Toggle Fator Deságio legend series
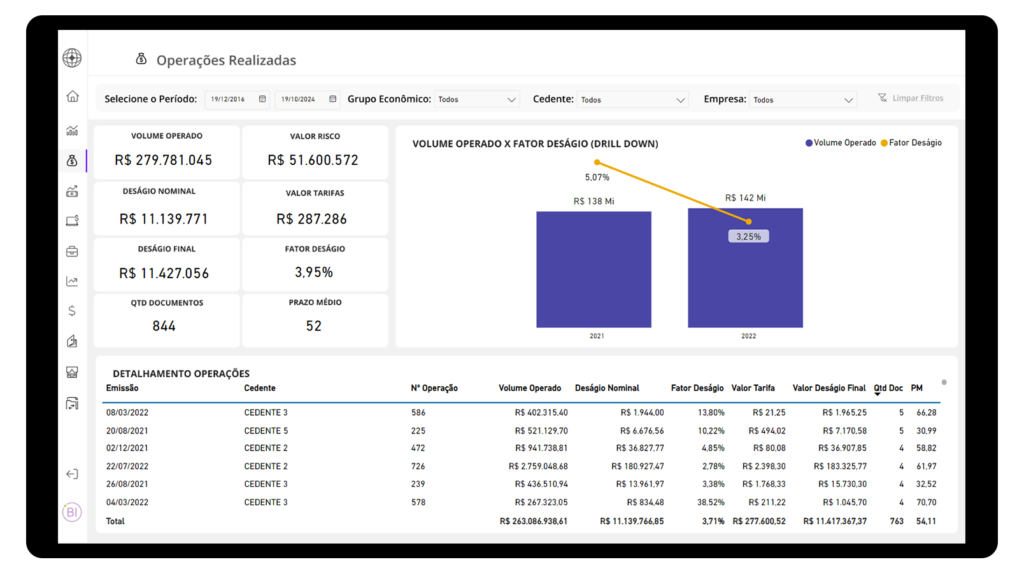 pos(910,143)
